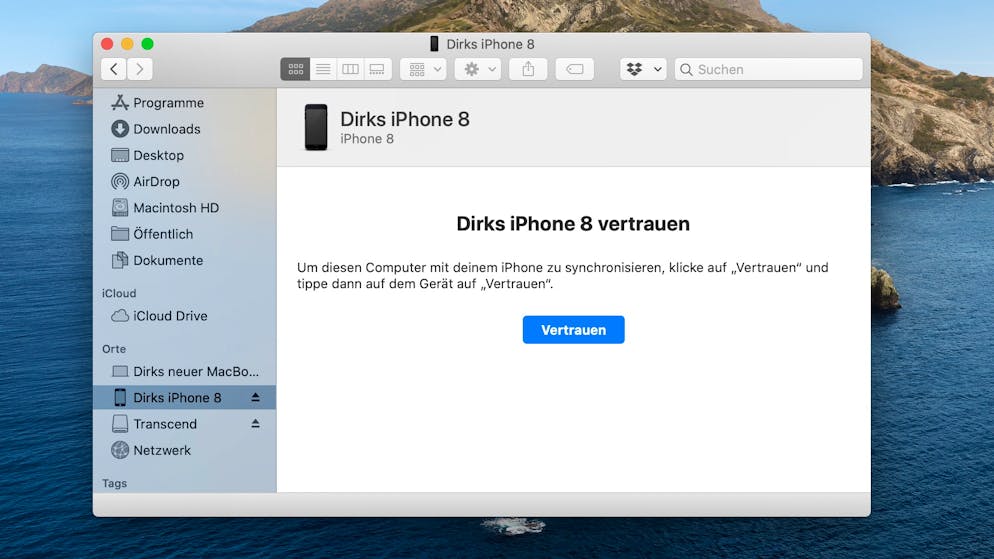Click the Macintosh HD disk icon
The width and height of the screenshot is (994, 559).
coord(120,207)
